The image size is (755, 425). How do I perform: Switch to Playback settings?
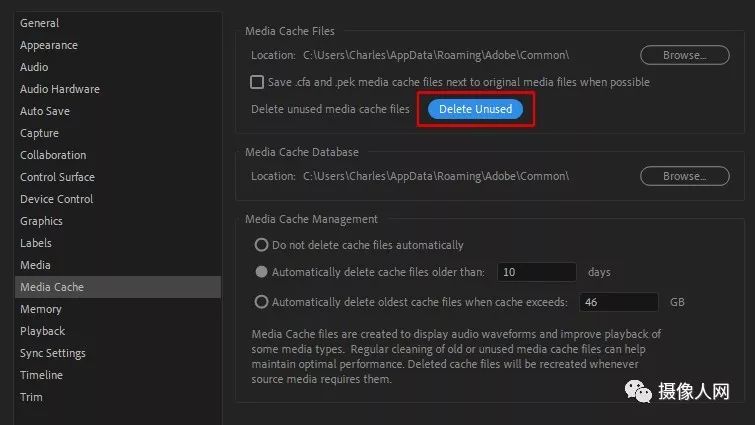point(42,331)
